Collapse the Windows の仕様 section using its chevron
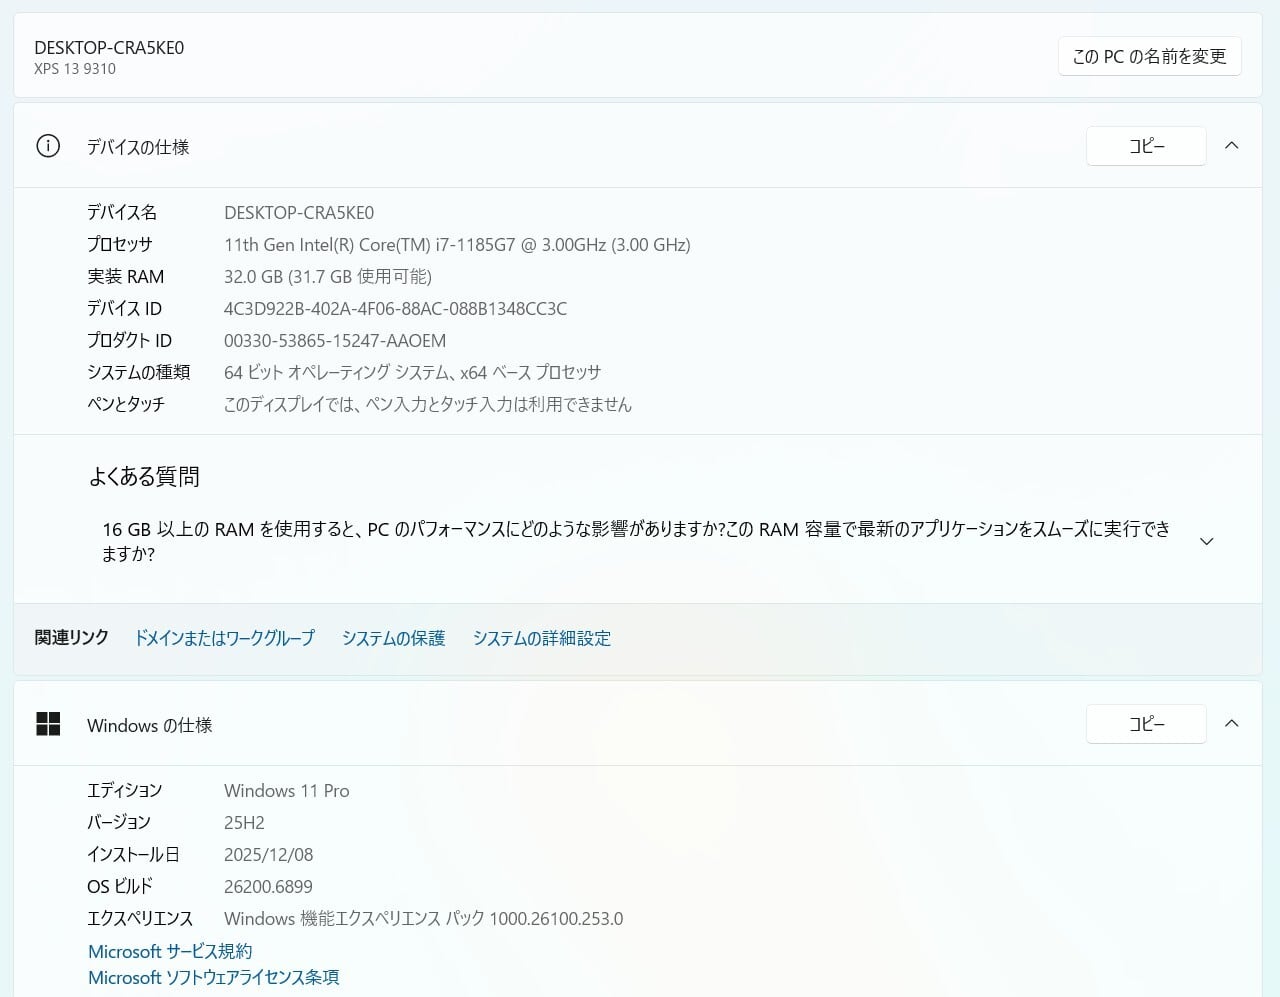Viewport: 1280px width, 997px height. [1232, 724]
